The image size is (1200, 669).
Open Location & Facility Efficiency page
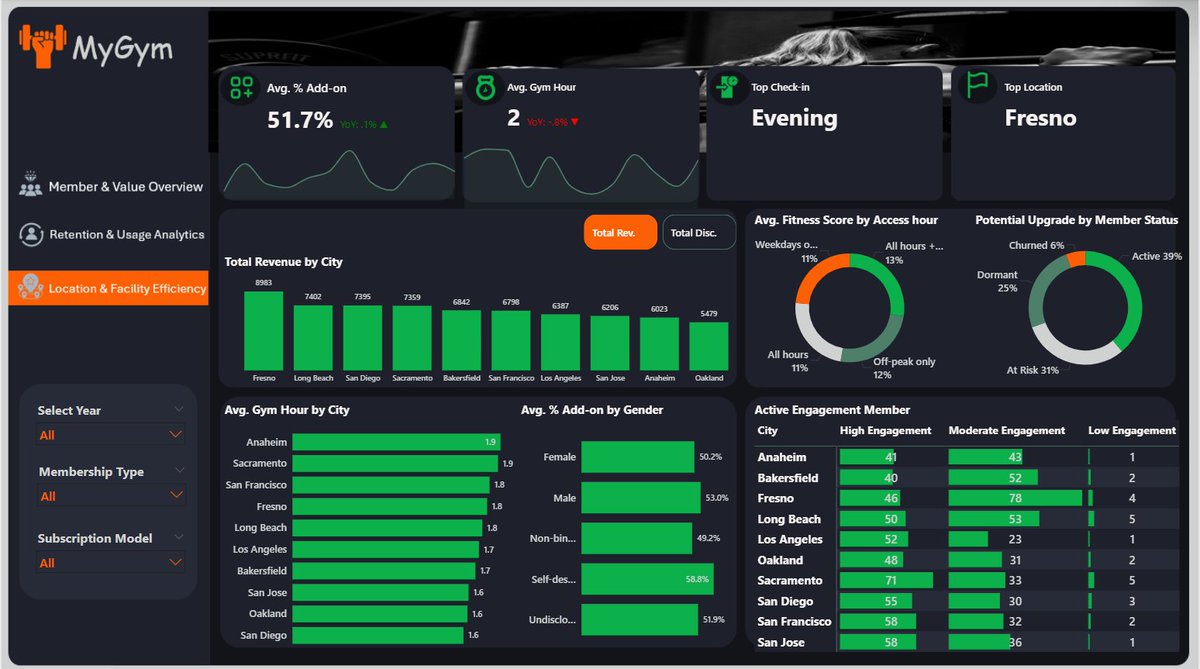point(108,288)
